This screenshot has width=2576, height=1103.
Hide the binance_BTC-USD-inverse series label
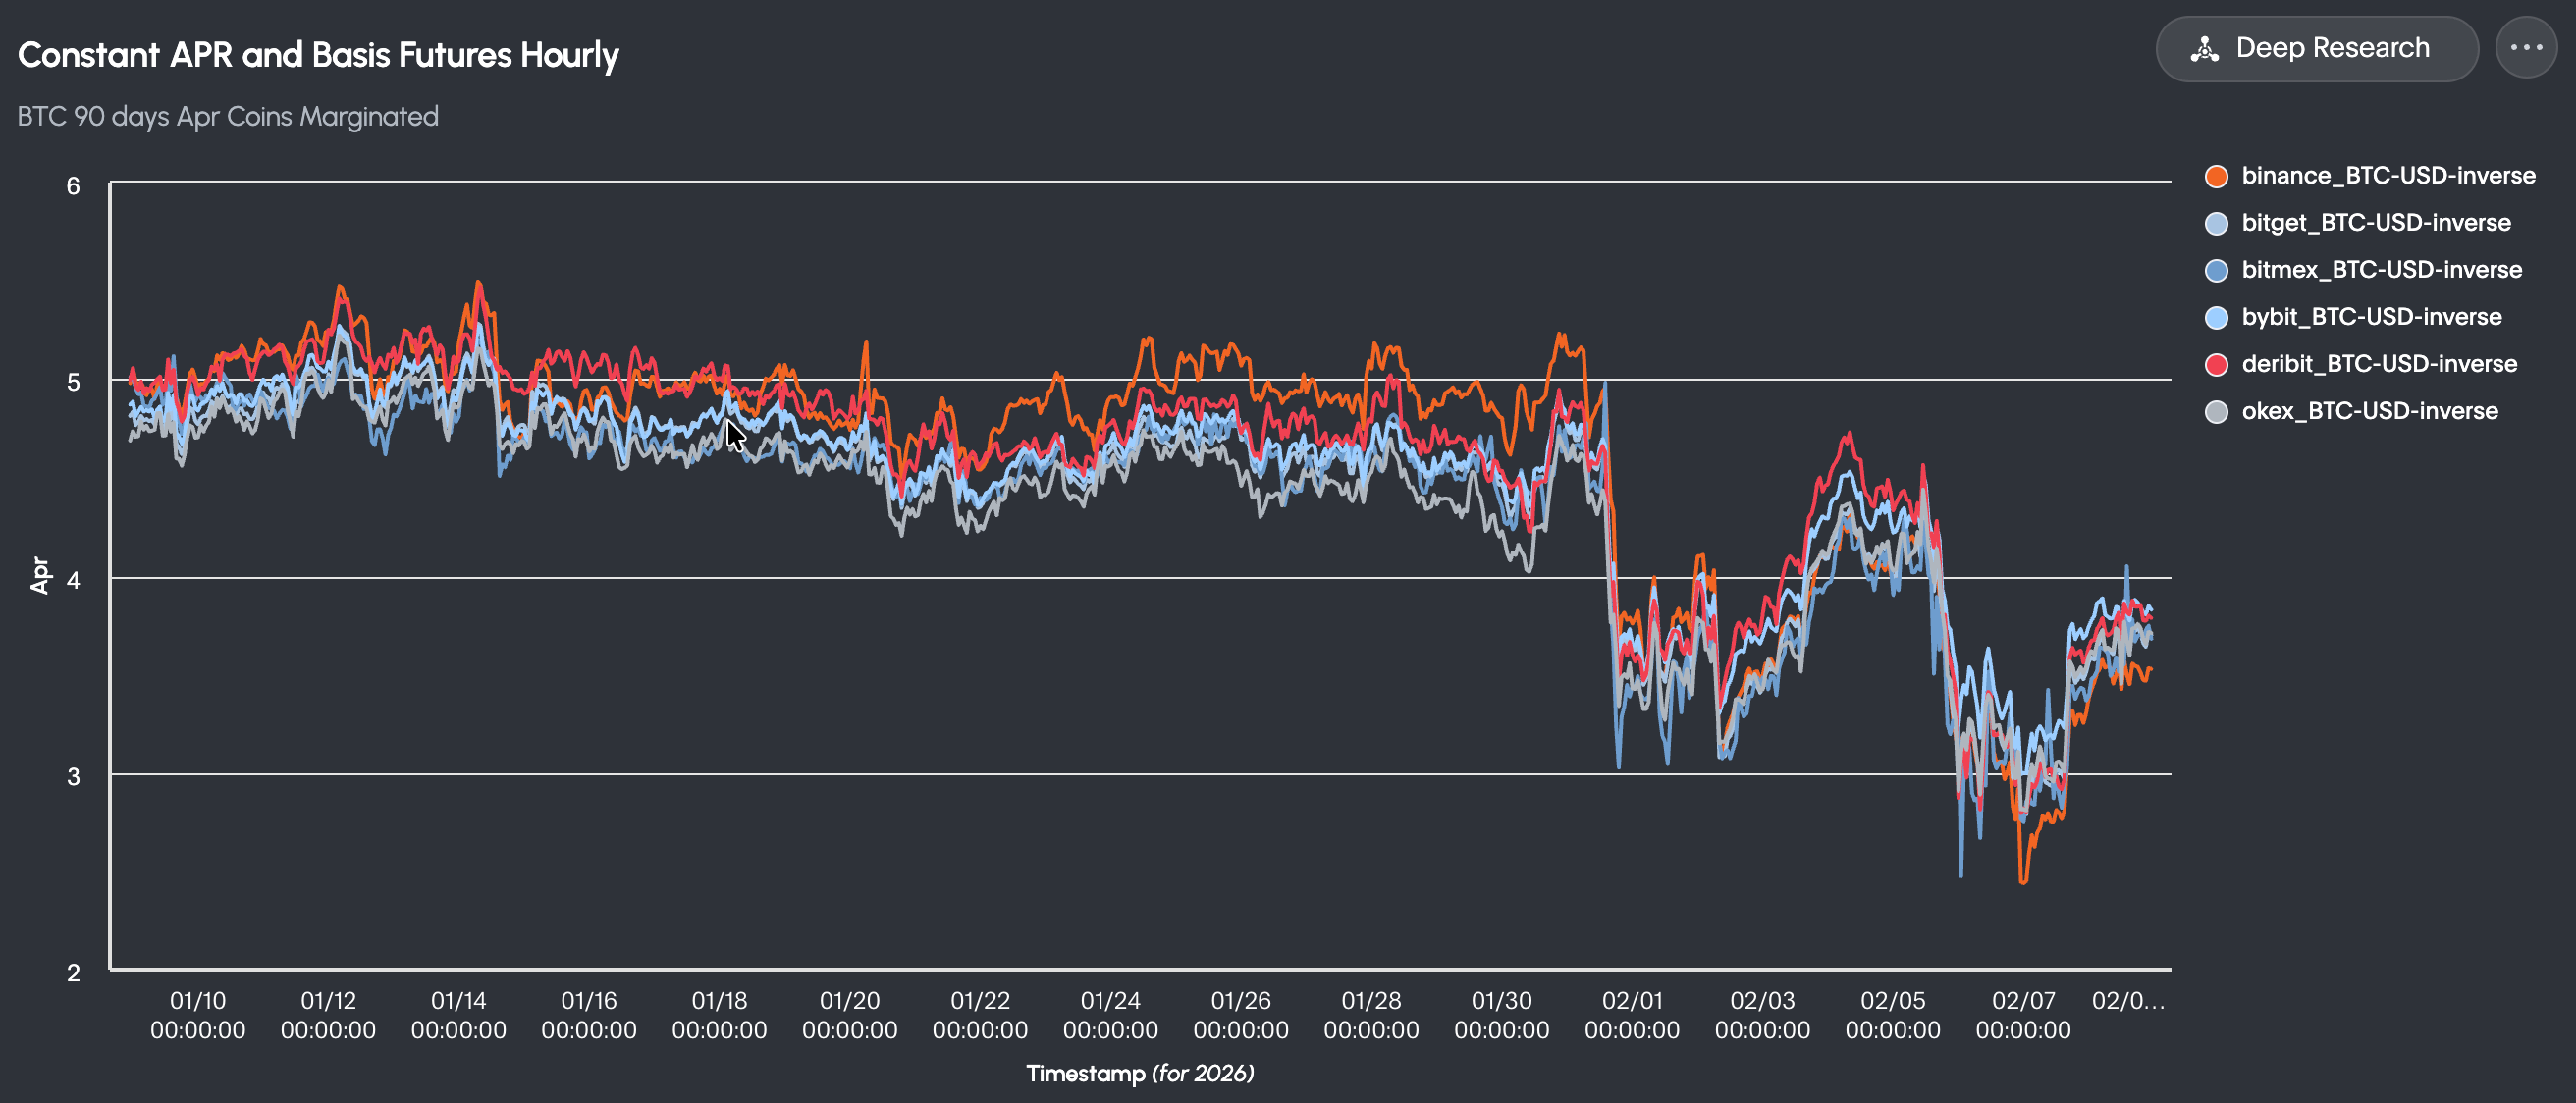(x=2388, y=176)
